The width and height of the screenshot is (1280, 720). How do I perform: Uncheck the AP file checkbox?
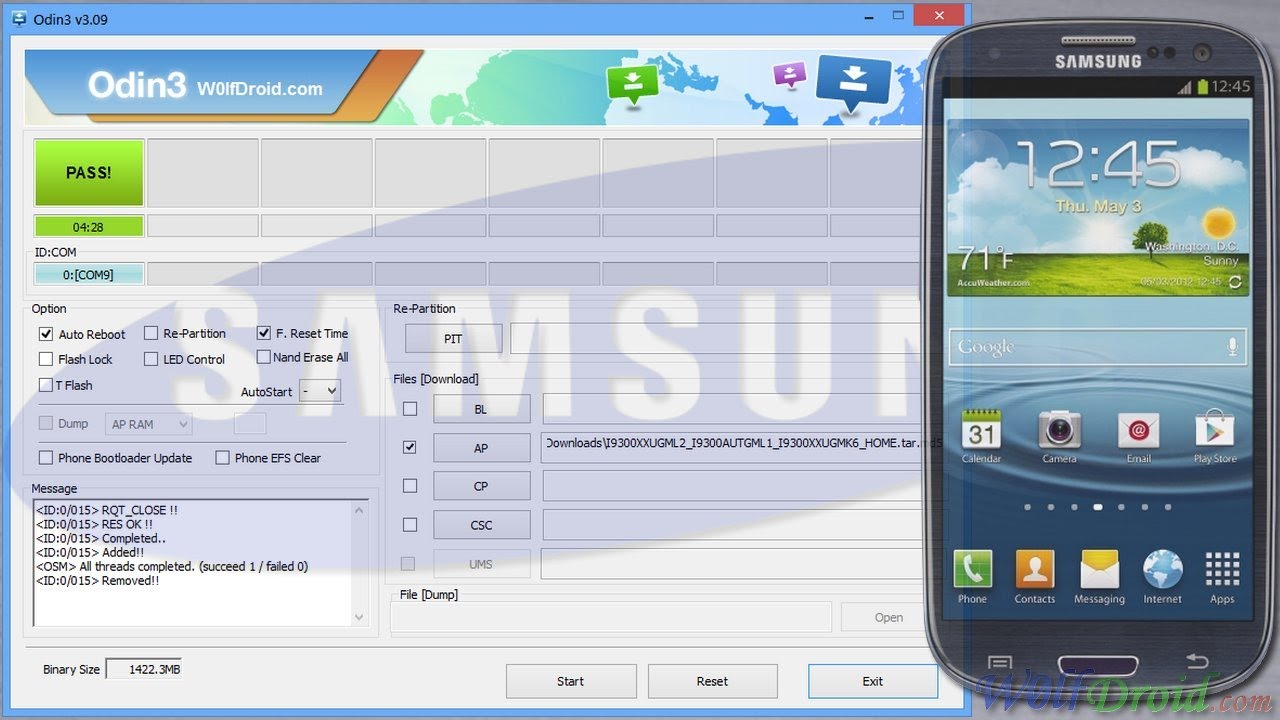click(410, 447)
